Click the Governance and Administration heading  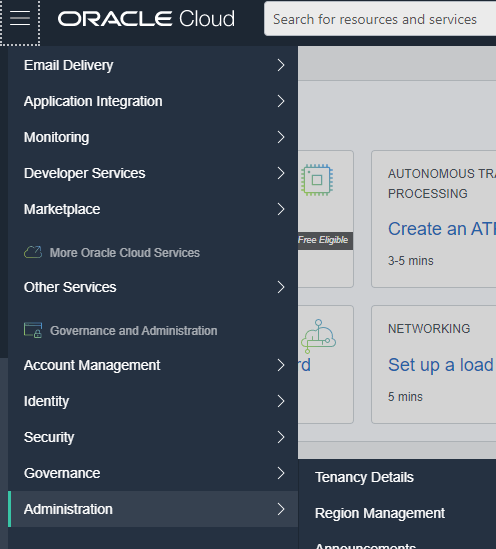tap(133, 331)
